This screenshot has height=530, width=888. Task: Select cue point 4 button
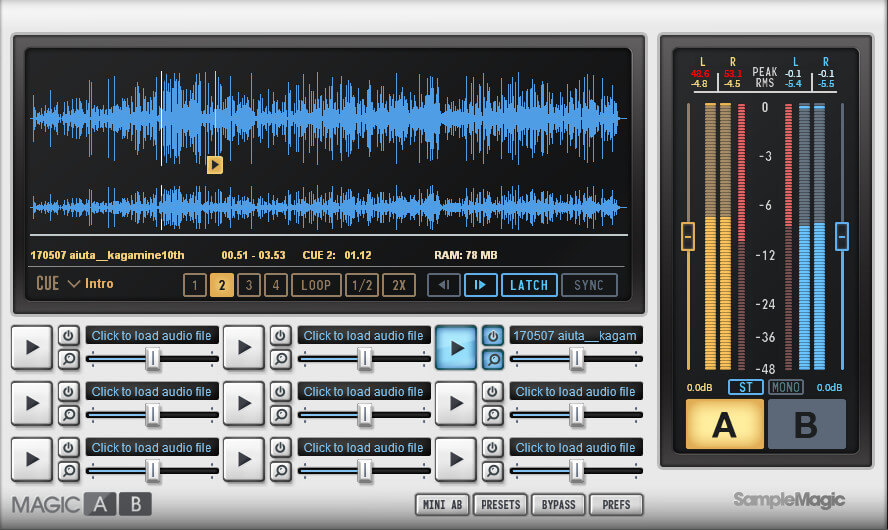(x=276, y=285)
